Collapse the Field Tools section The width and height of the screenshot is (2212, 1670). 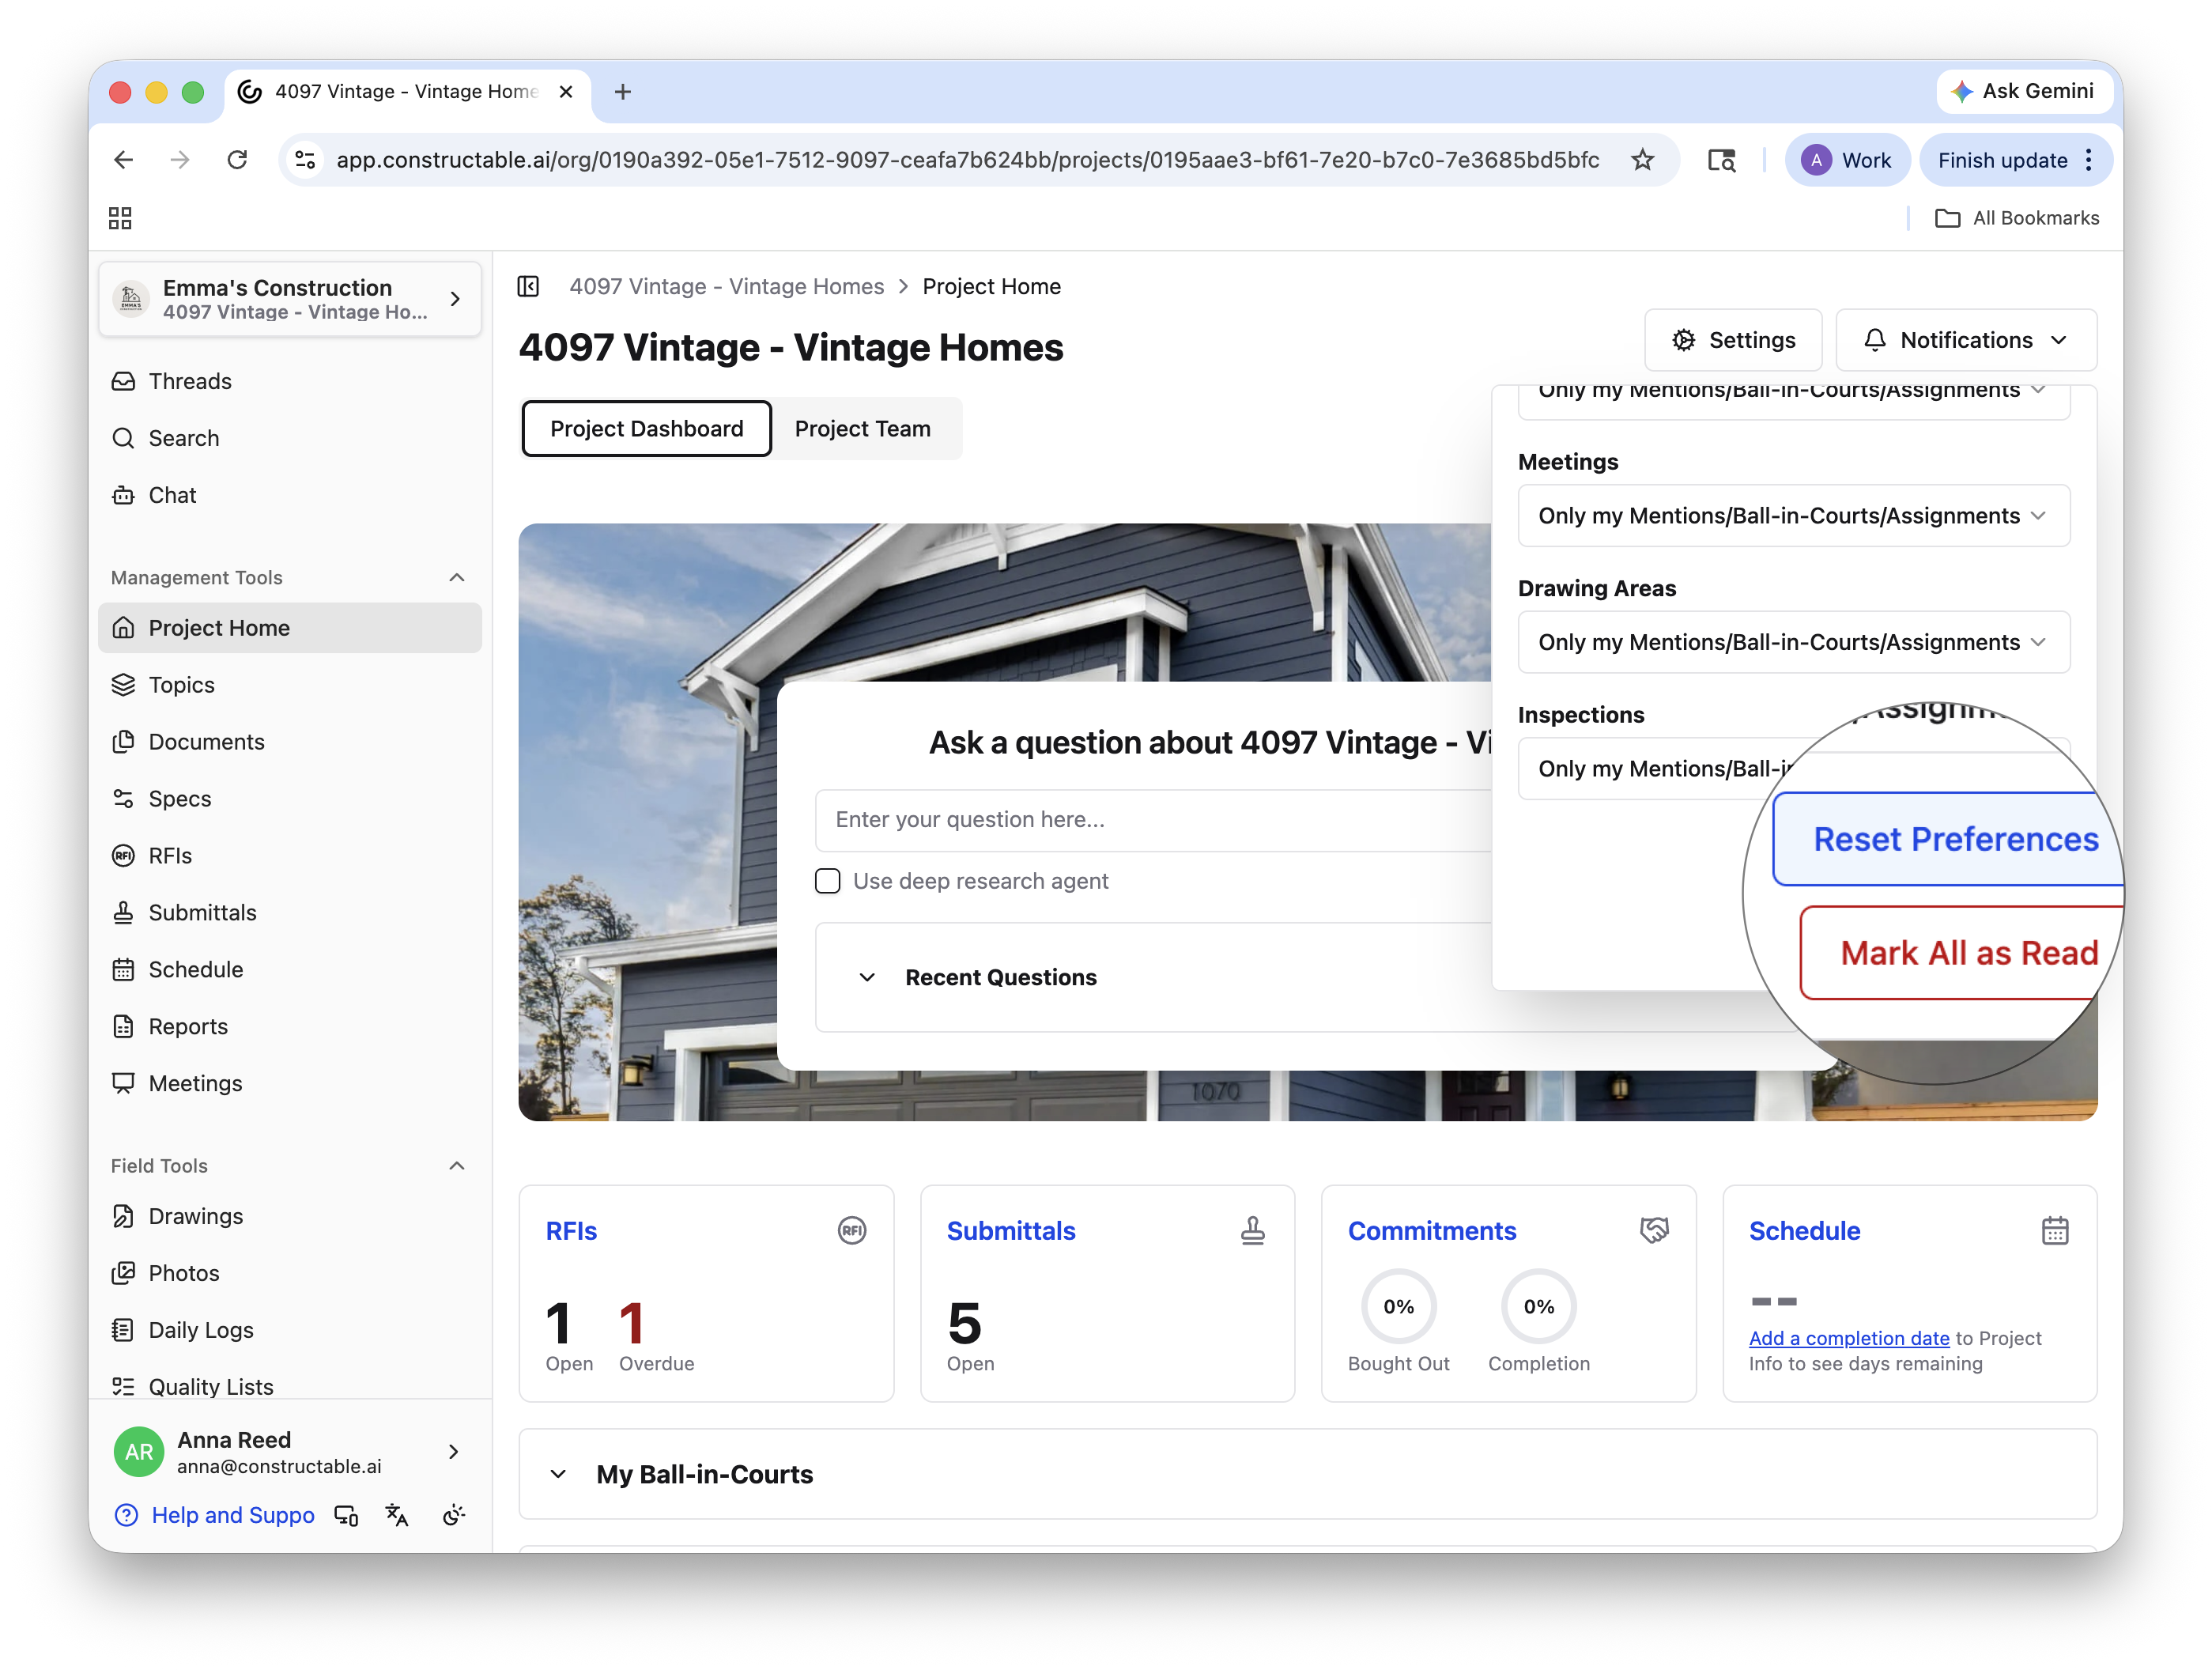click(457, 1166)
